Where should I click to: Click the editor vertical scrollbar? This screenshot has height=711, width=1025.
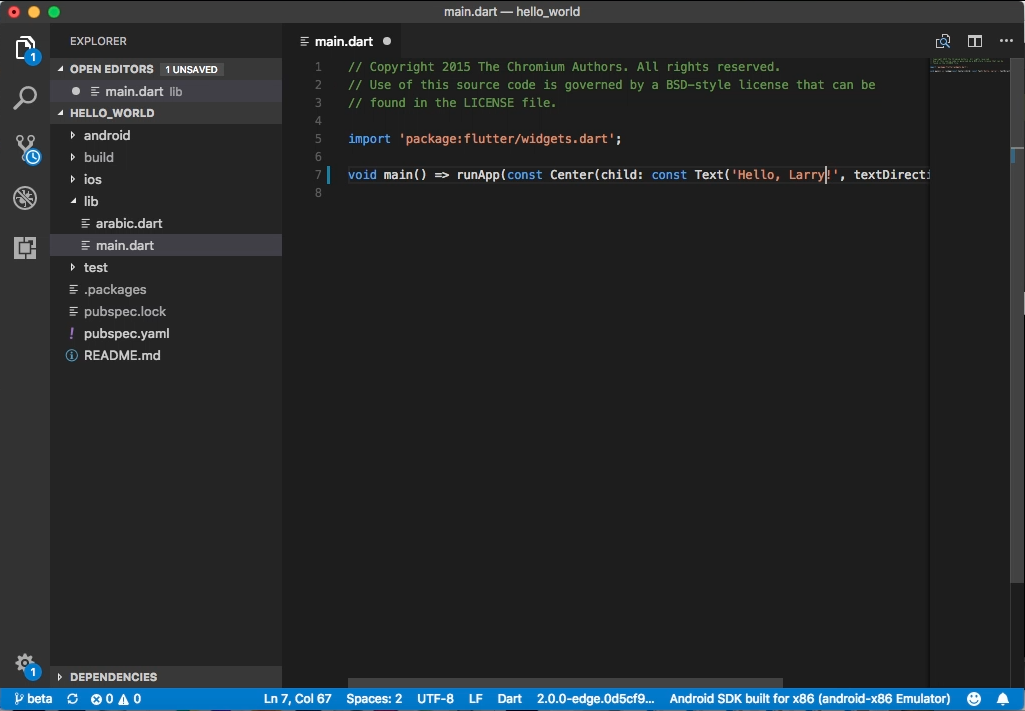tap(1017, 320)
